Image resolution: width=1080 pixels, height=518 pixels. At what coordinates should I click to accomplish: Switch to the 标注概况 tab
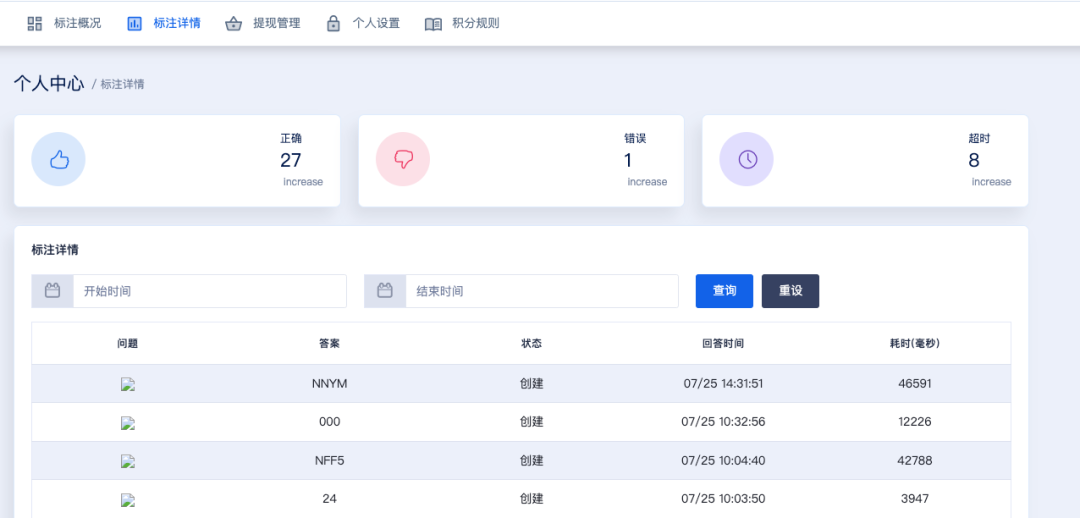64,23
